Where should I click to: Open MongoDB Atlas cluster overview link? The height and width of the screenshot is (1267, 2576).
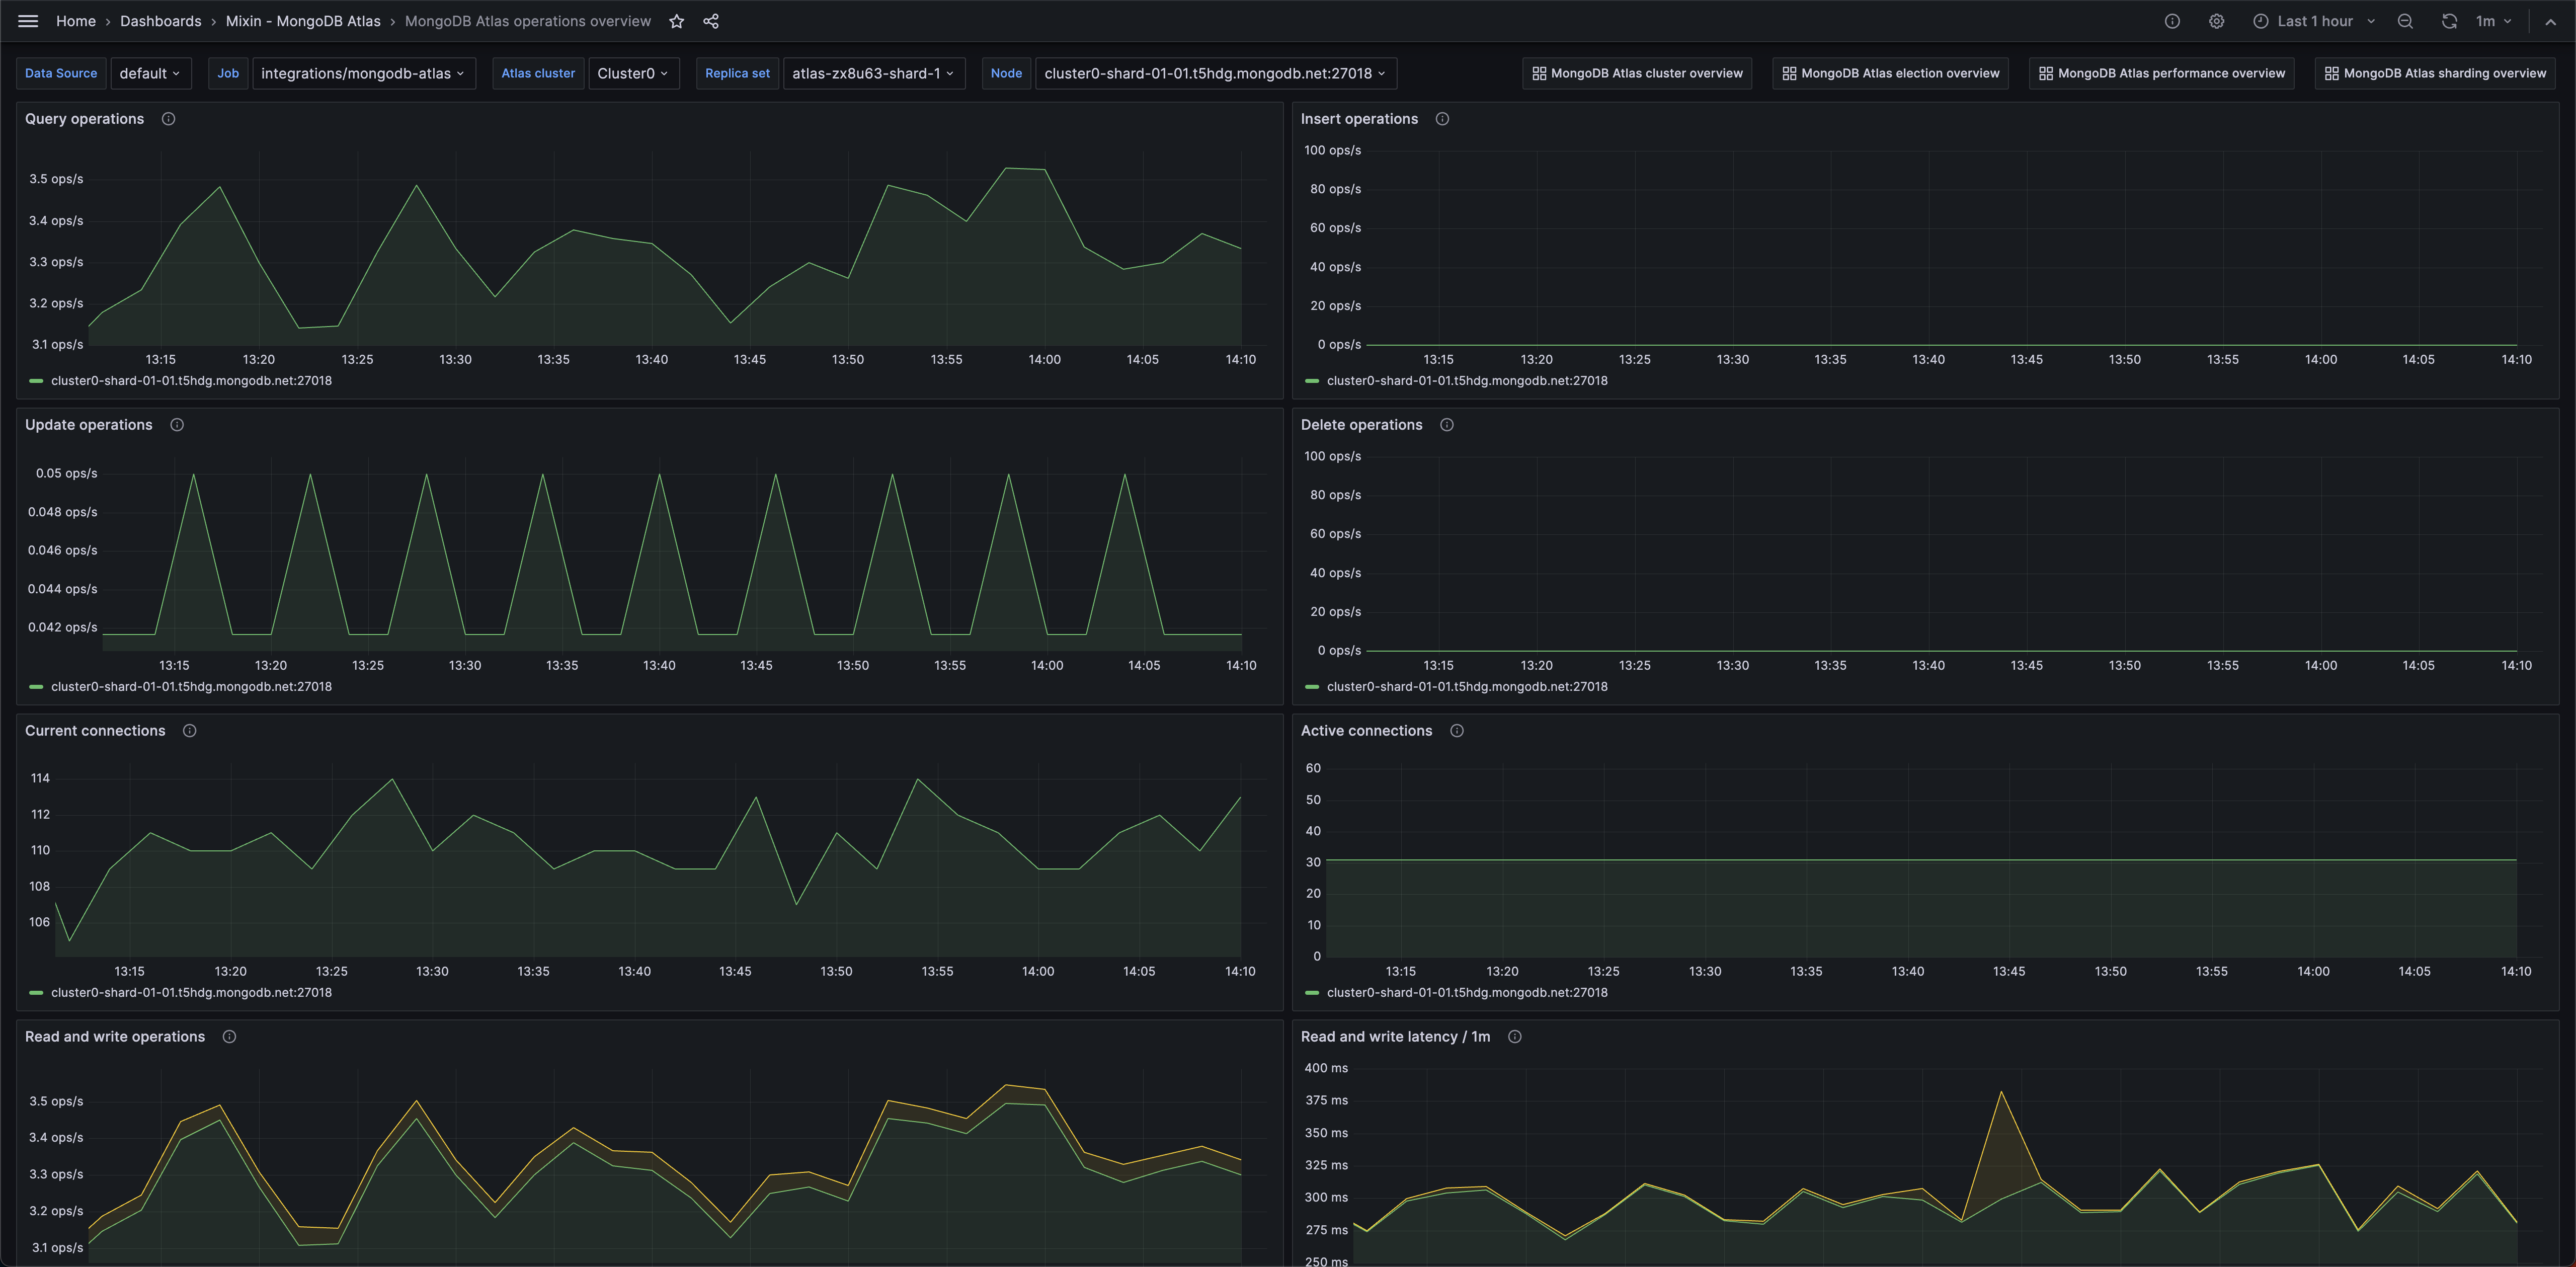[x=1637, y=72]
